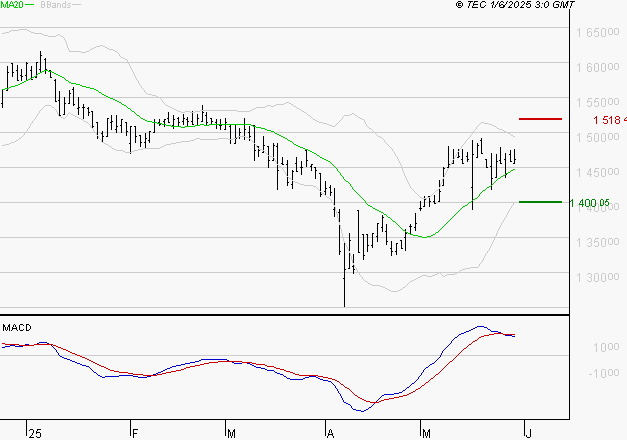This screenshot has height=440, width=627.
Task: Click the BBands legend label
Action: [x=55, y=6]
